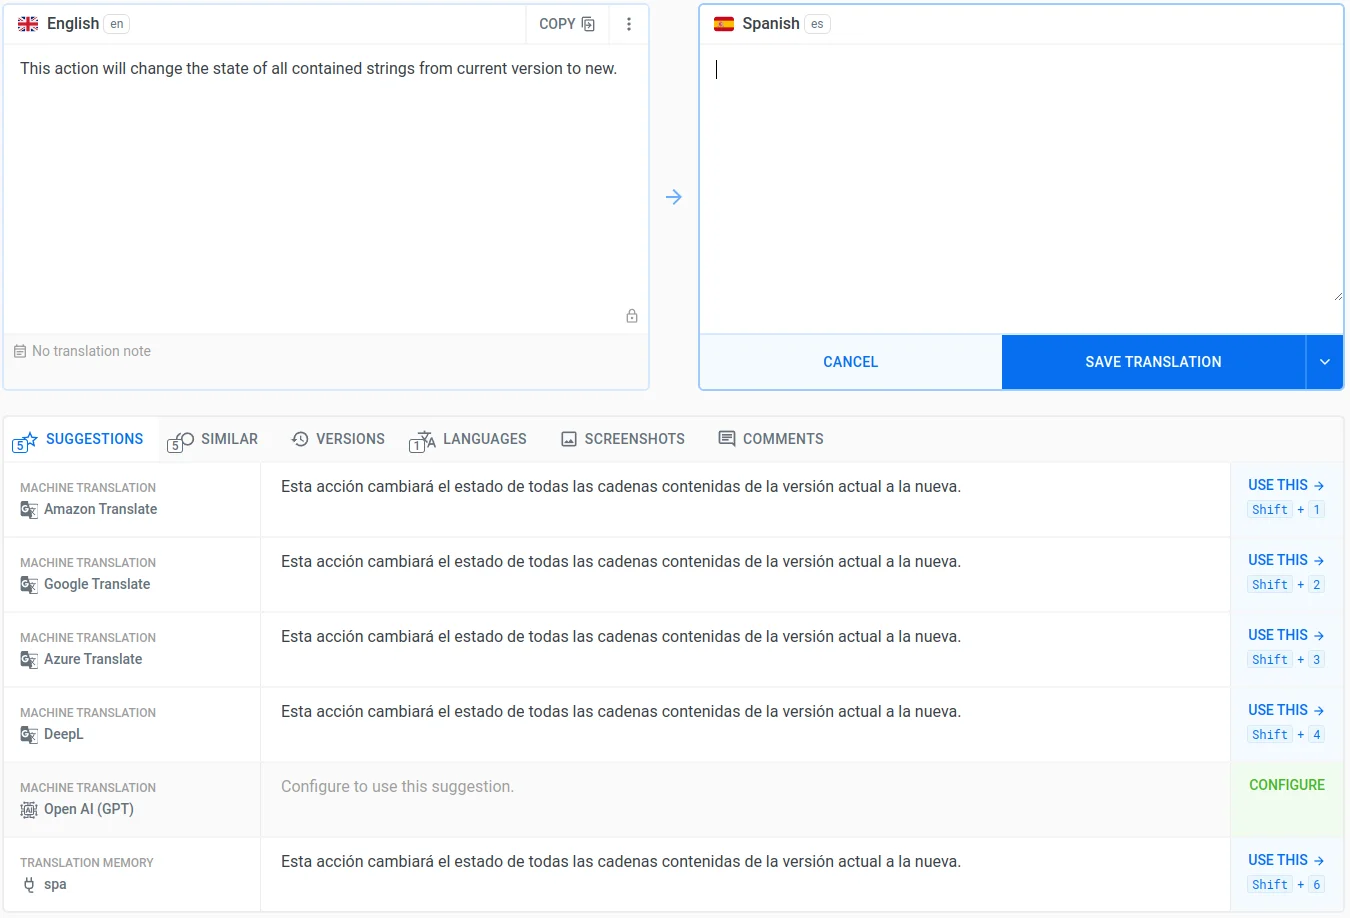Image resolution: width=1350 pixels, height=918 pixels.
Task: Click the copy icon beside the COPY label
Action: pos(589,23)
